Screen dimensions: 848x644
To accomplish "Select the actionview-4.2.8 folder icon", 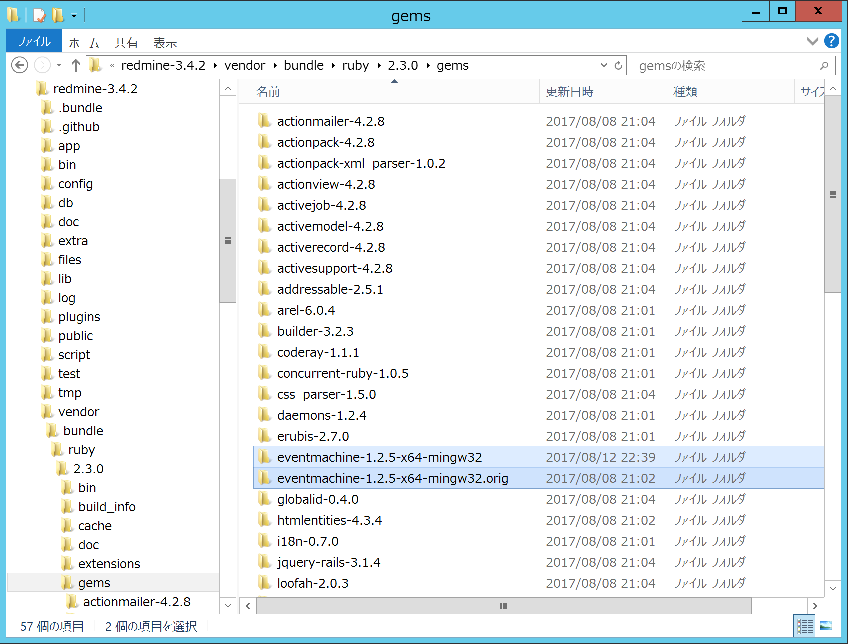I will (x=264, y=184).
